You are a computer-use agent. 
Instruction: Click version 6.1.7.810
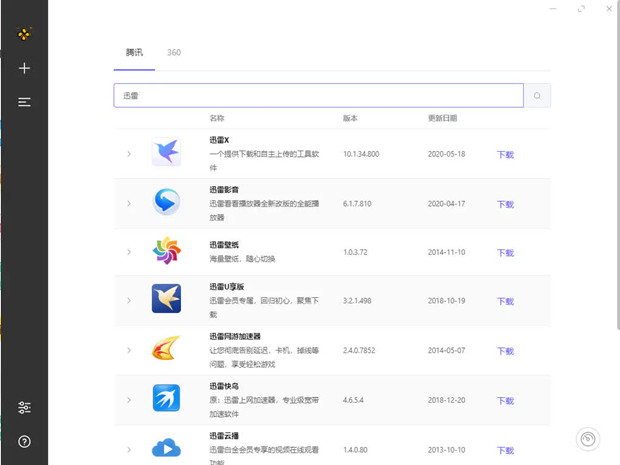tap(357, 204)
